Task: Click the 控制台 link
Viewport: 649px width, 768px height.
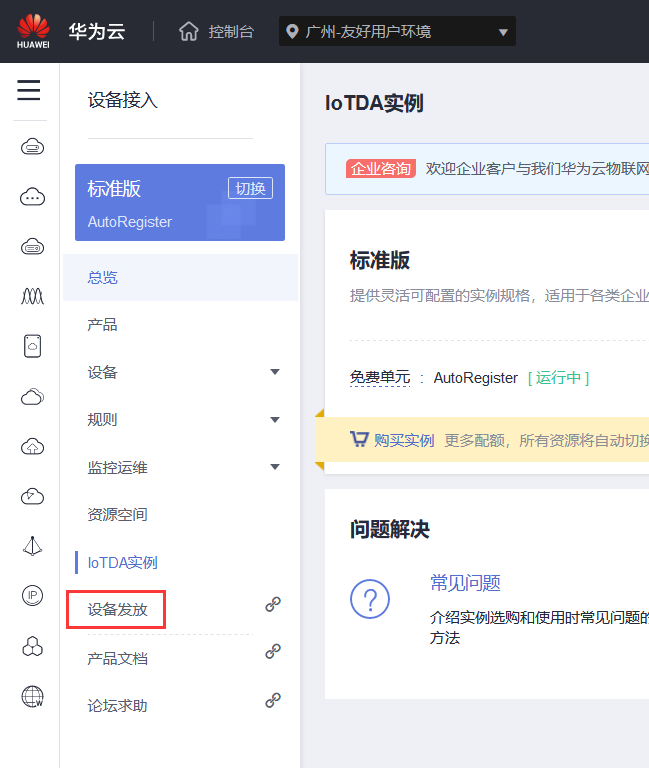Action: pos(231,32)
